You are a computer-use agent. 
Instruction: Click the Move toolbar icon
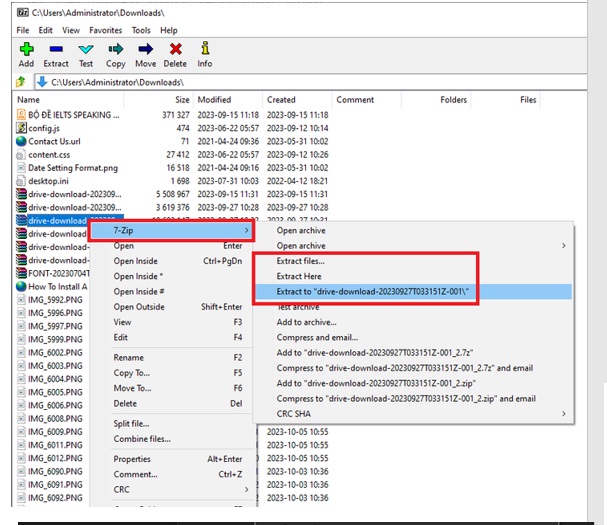146,49
